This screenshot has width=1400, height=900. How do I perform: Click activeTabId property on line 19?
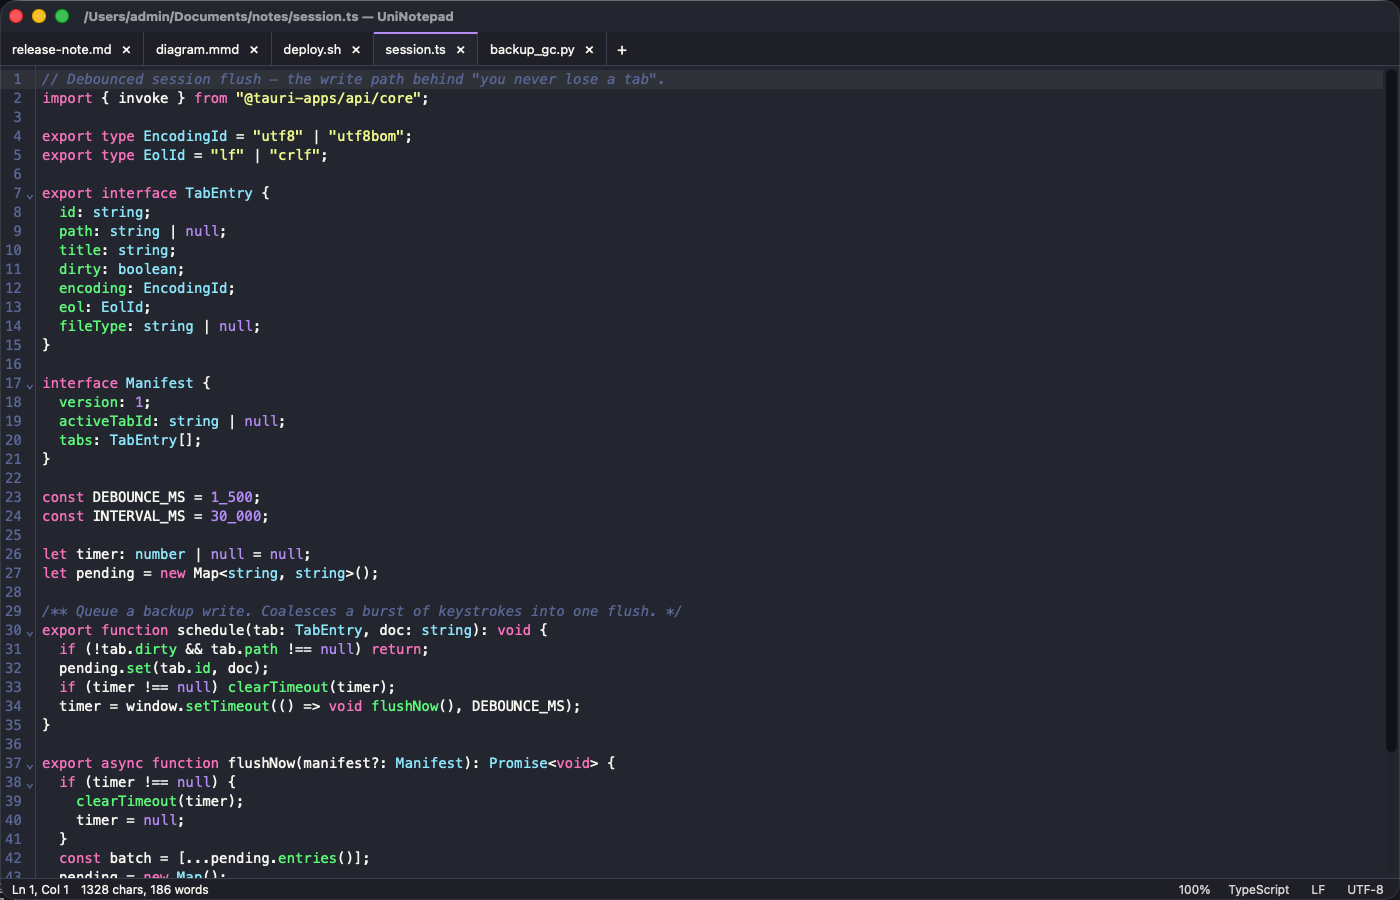[105, 421]
